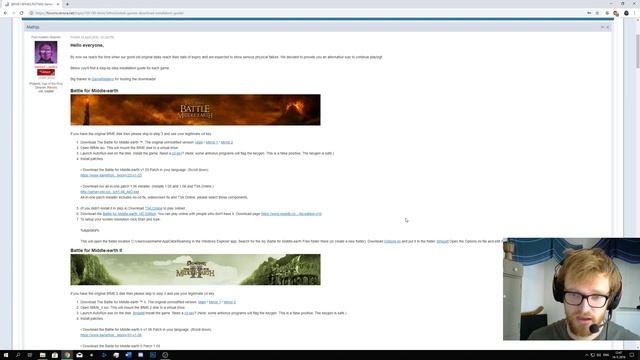Screen dimensions: 640x360
Task: Click the 'Battle for Middle-earth II' heading
Action: (x=96, y=251)
